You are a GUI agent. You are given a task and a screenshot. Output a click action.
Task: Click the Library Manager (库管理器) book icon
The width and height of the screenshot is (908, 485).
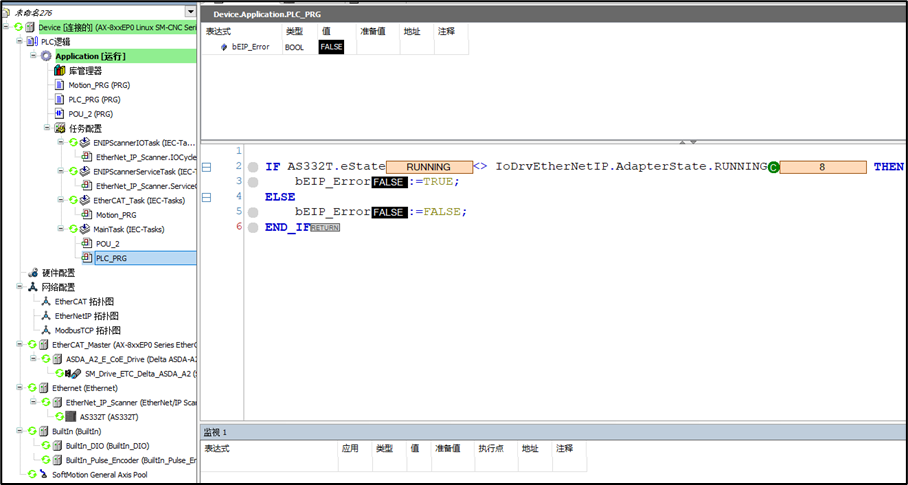point(59,71)
